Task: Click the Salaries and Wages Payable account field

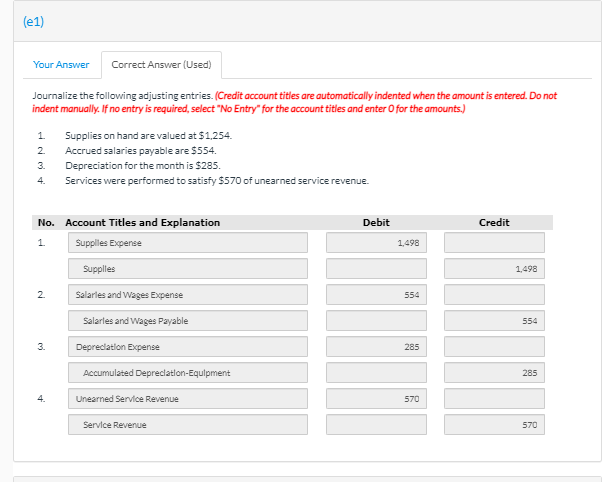Action: 188,321
